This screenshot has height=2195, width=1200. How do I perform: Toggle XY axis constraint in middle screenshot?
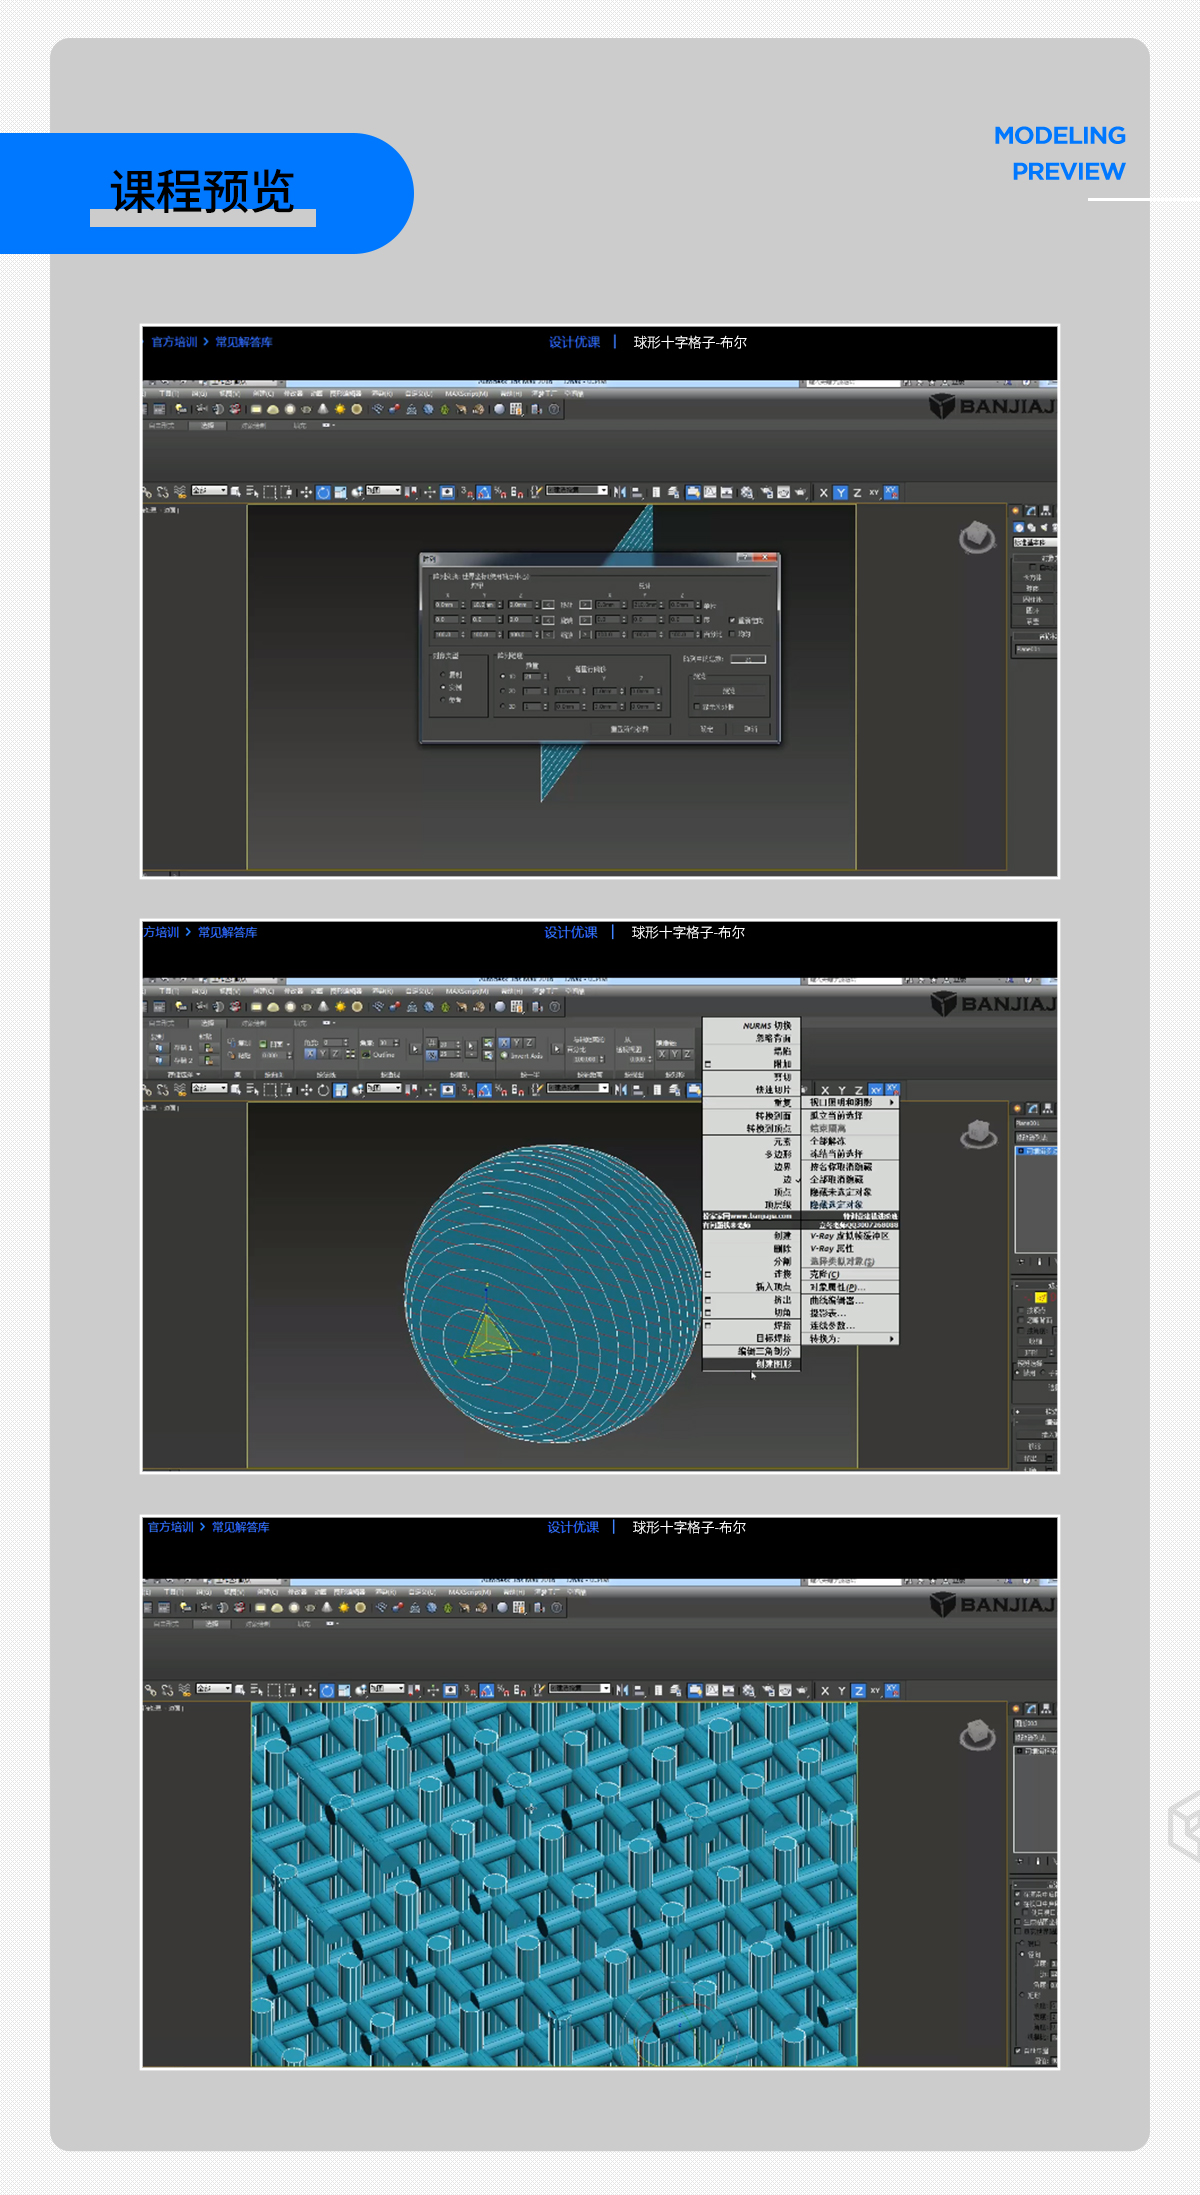click(876, 1090)
